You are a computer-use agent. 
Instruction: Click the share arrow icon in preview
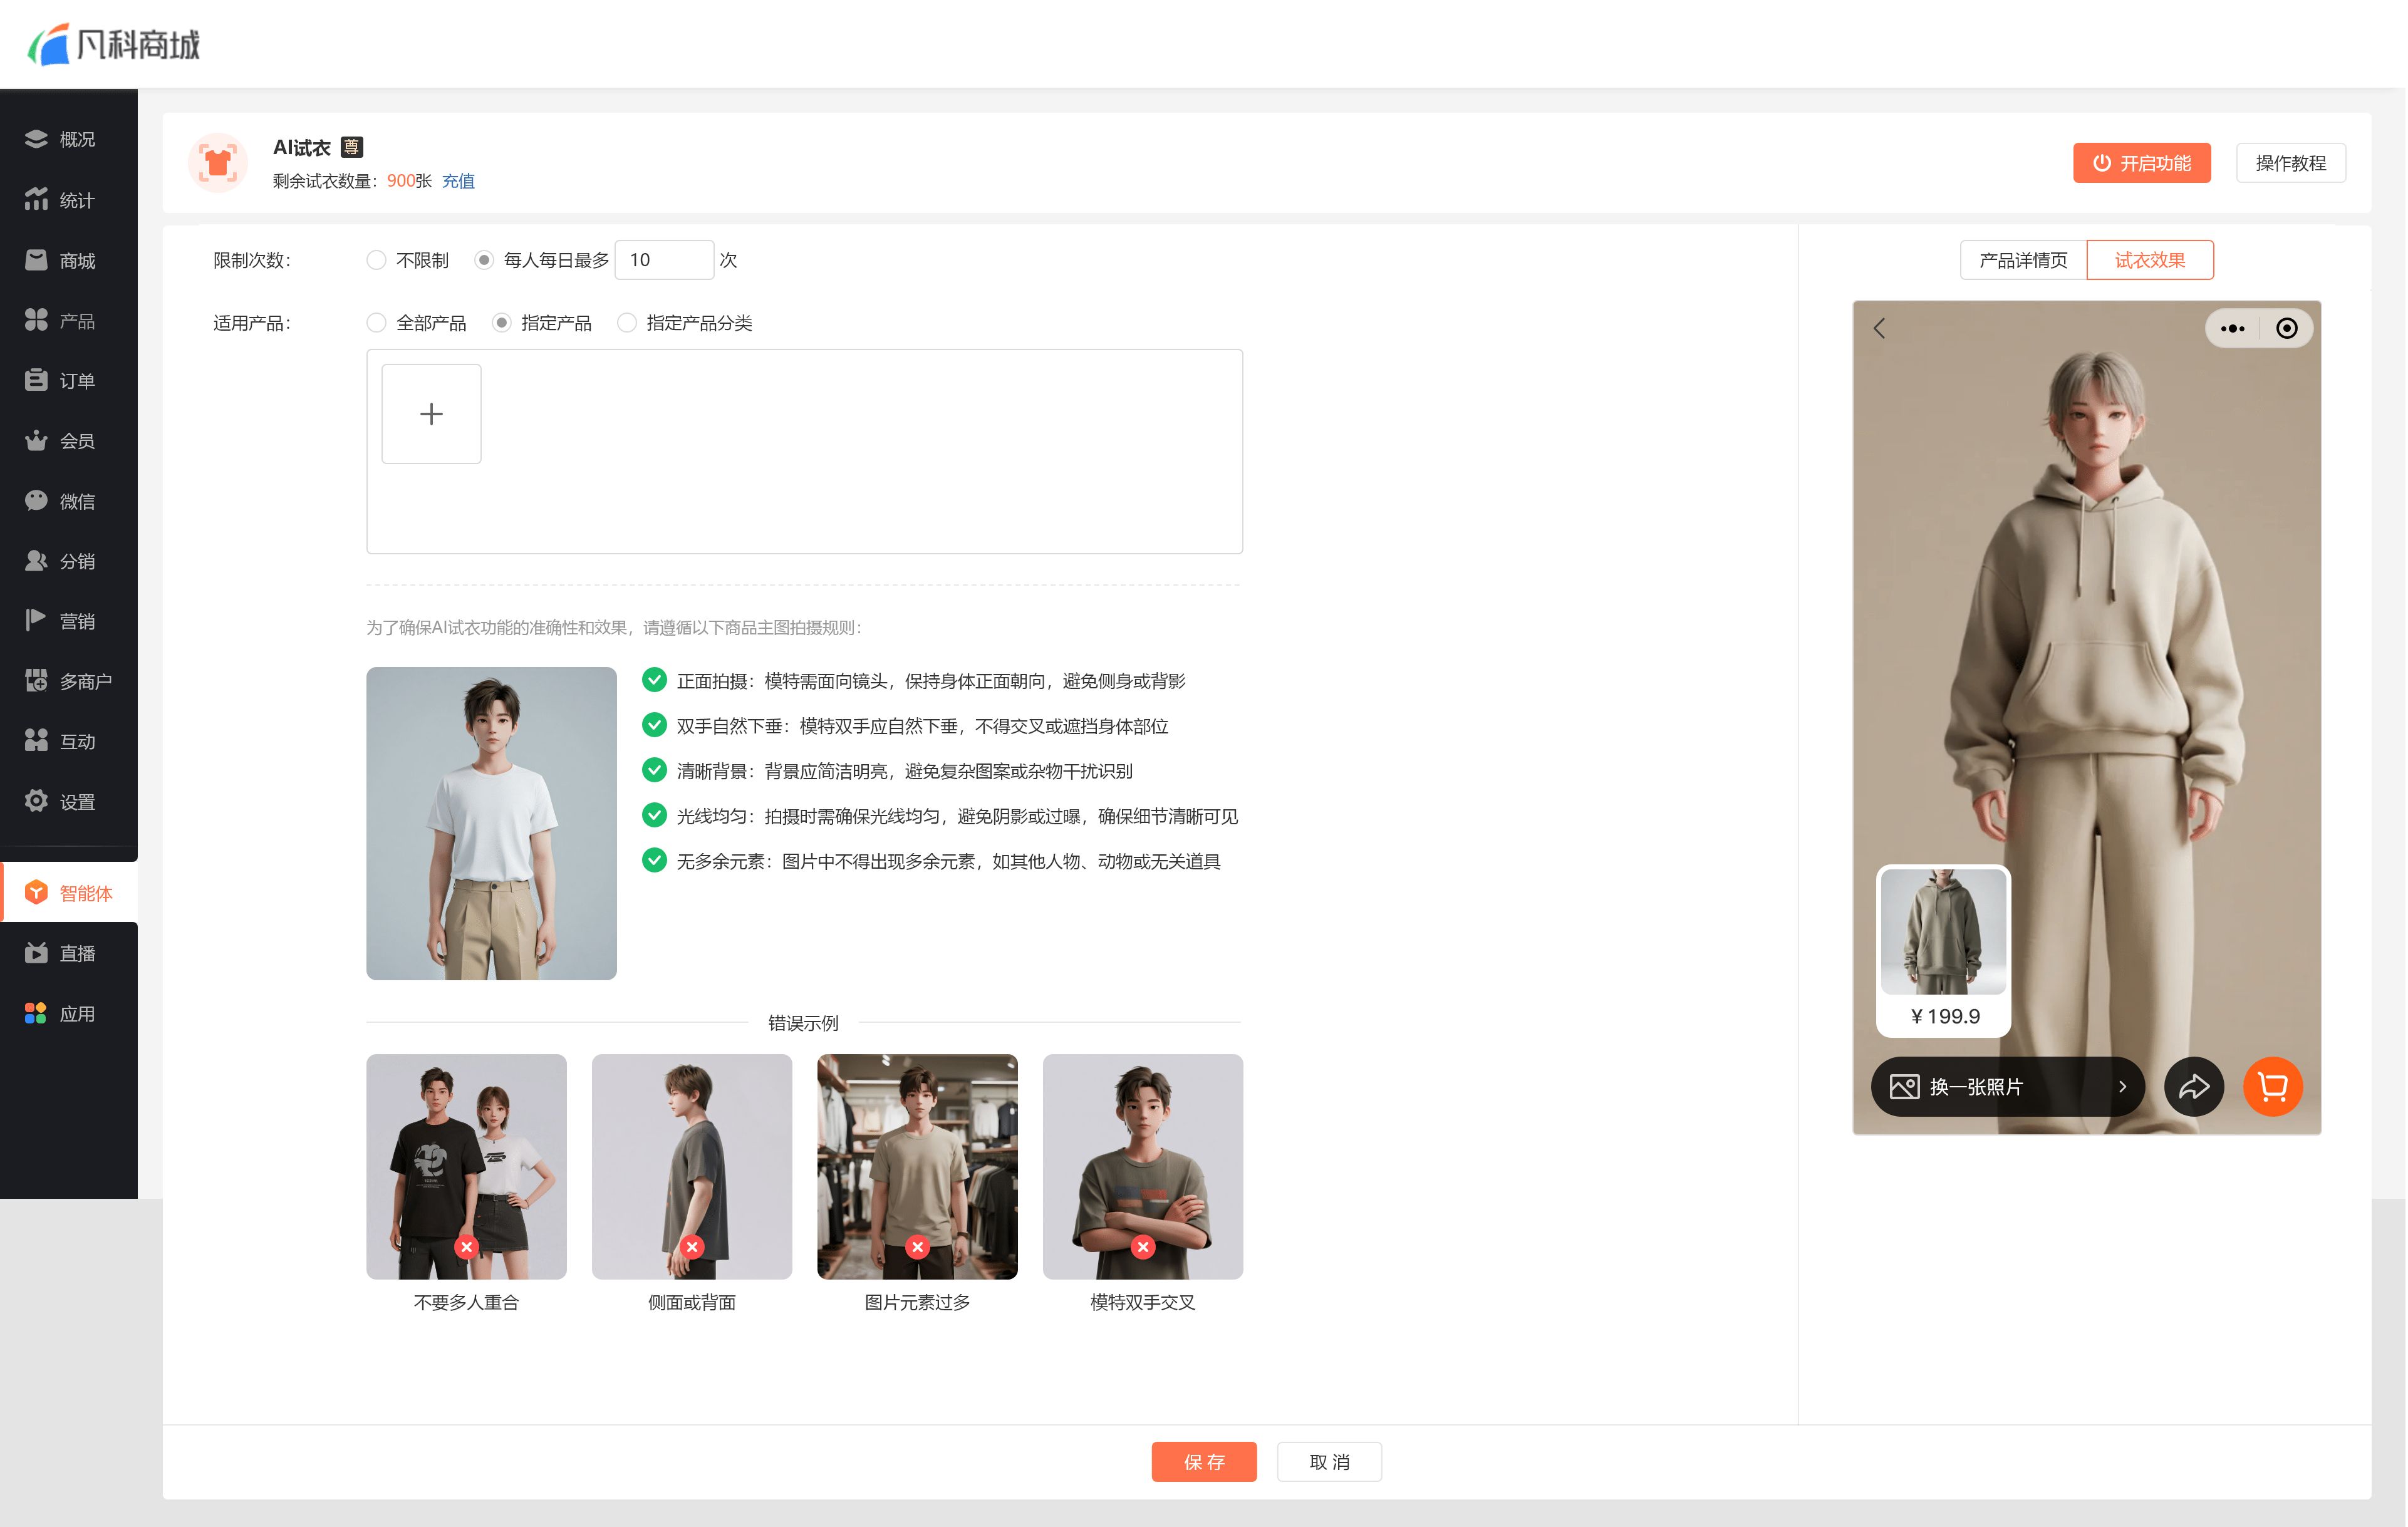[2193, 1086]
